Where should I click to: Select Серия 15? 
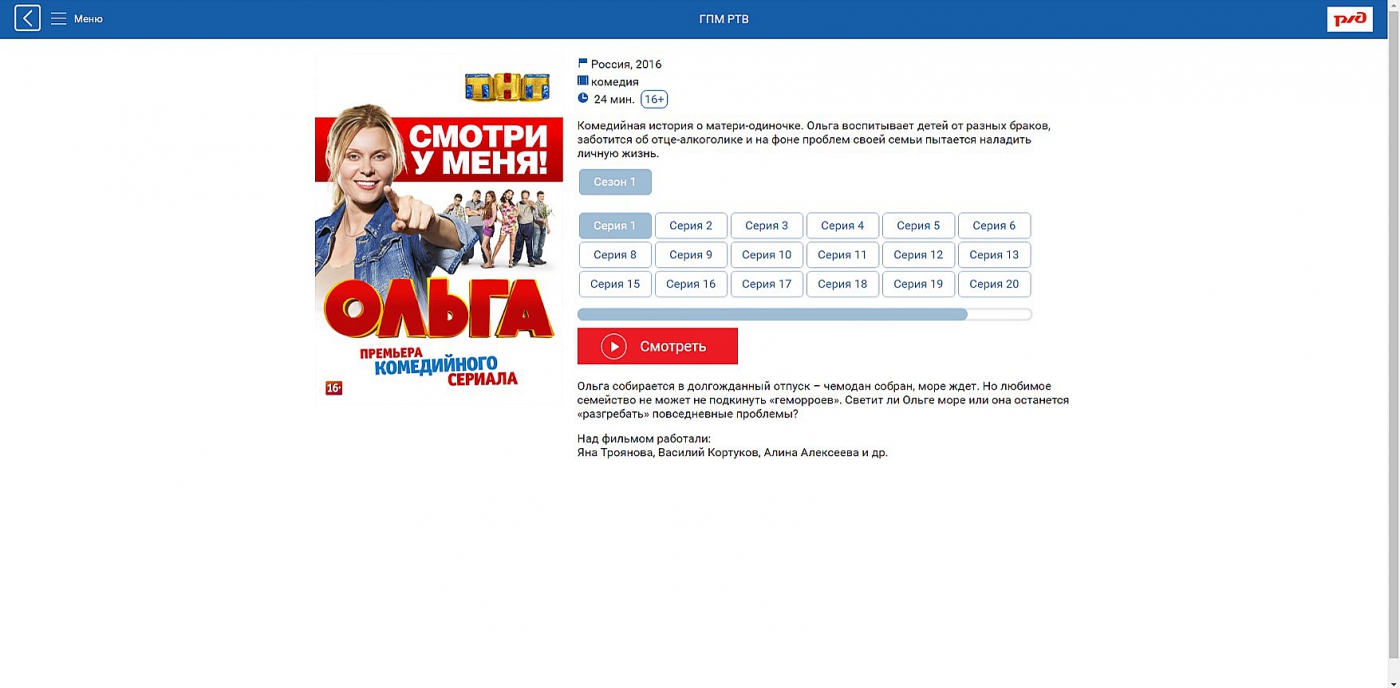point(615,284)
